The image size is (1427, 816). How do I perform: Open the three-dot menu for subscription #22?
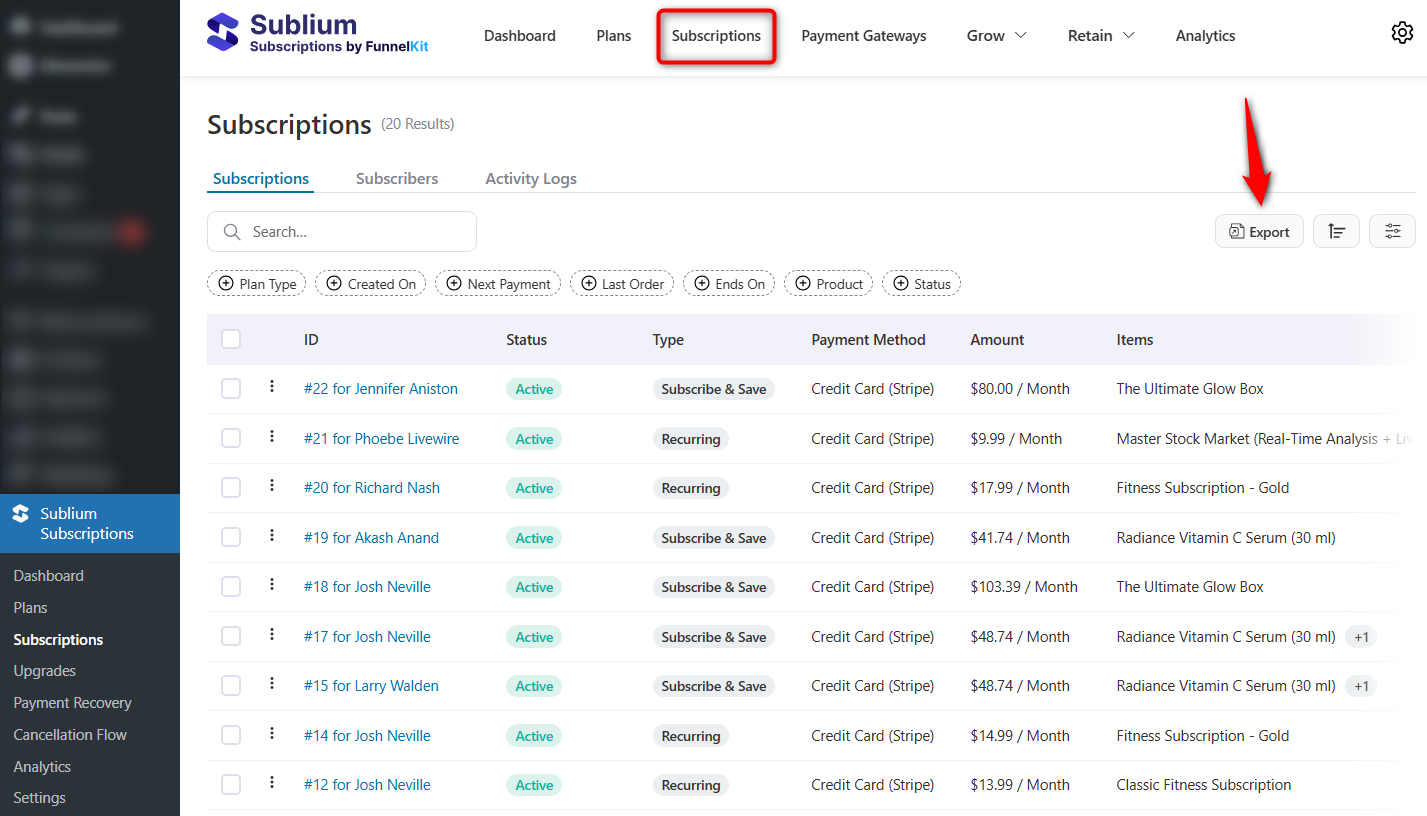(x=271, y=388)
